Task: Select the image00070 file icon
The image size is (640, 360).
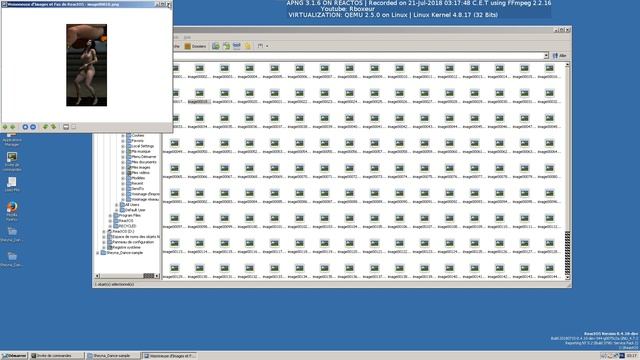Action: point(300,168)
